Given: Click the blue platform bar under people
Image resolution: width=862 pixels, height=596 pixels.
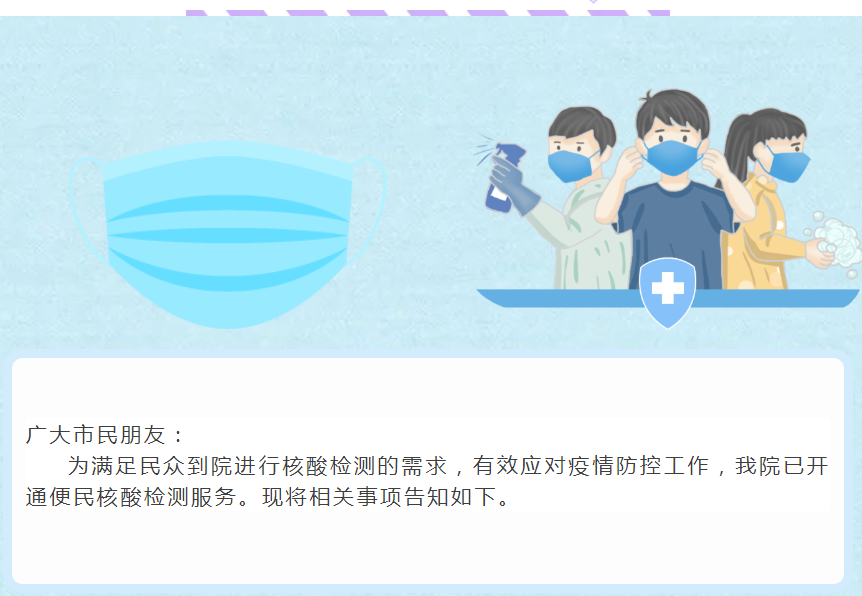Looking at the screenshot, I should point(667,298).
